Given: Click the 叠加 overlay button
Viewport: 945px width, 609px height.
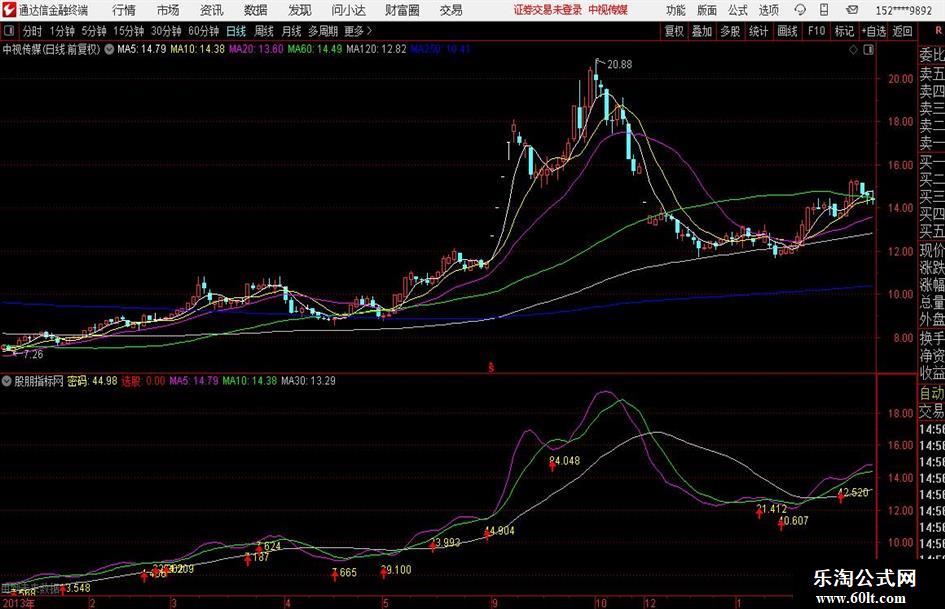Looking at the screenshot, I should [702, 31].
